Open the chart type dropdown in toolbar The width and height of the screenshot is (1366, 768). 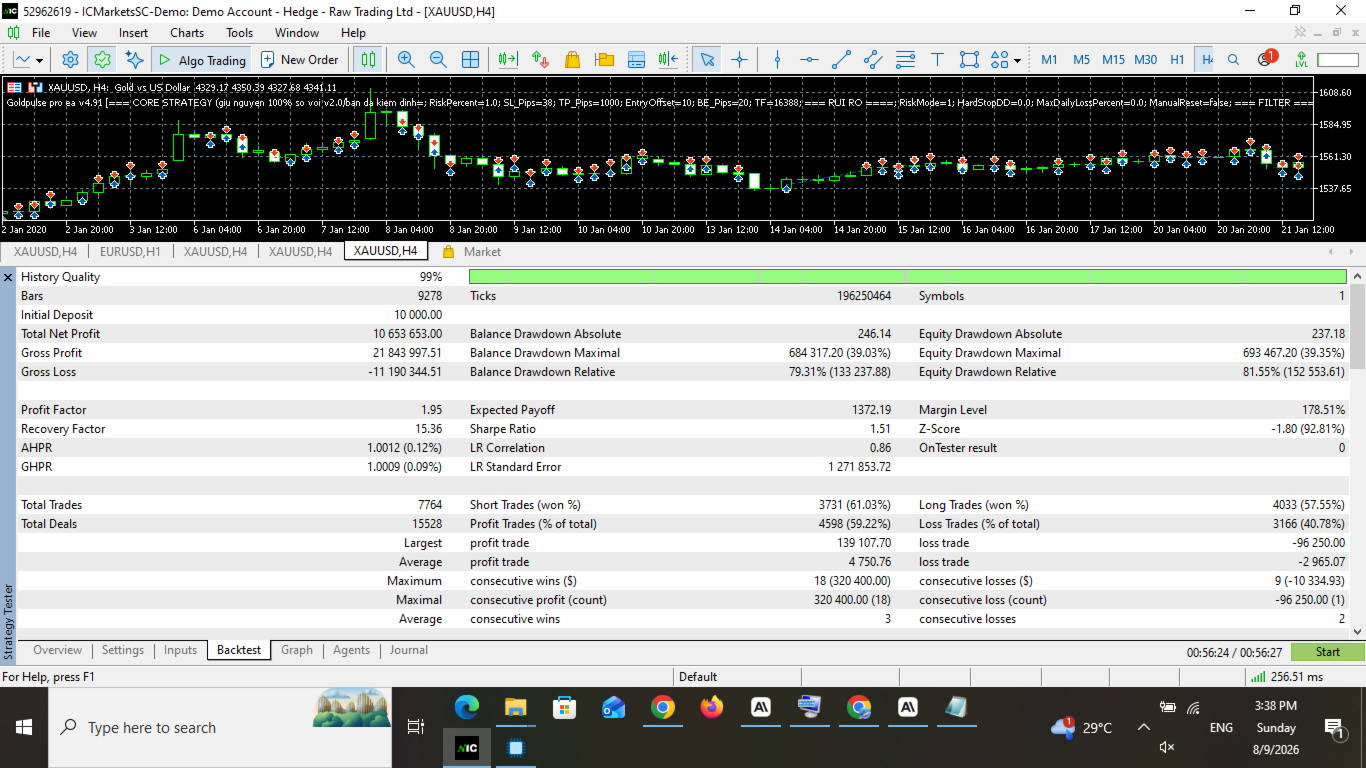click(28, 59)
